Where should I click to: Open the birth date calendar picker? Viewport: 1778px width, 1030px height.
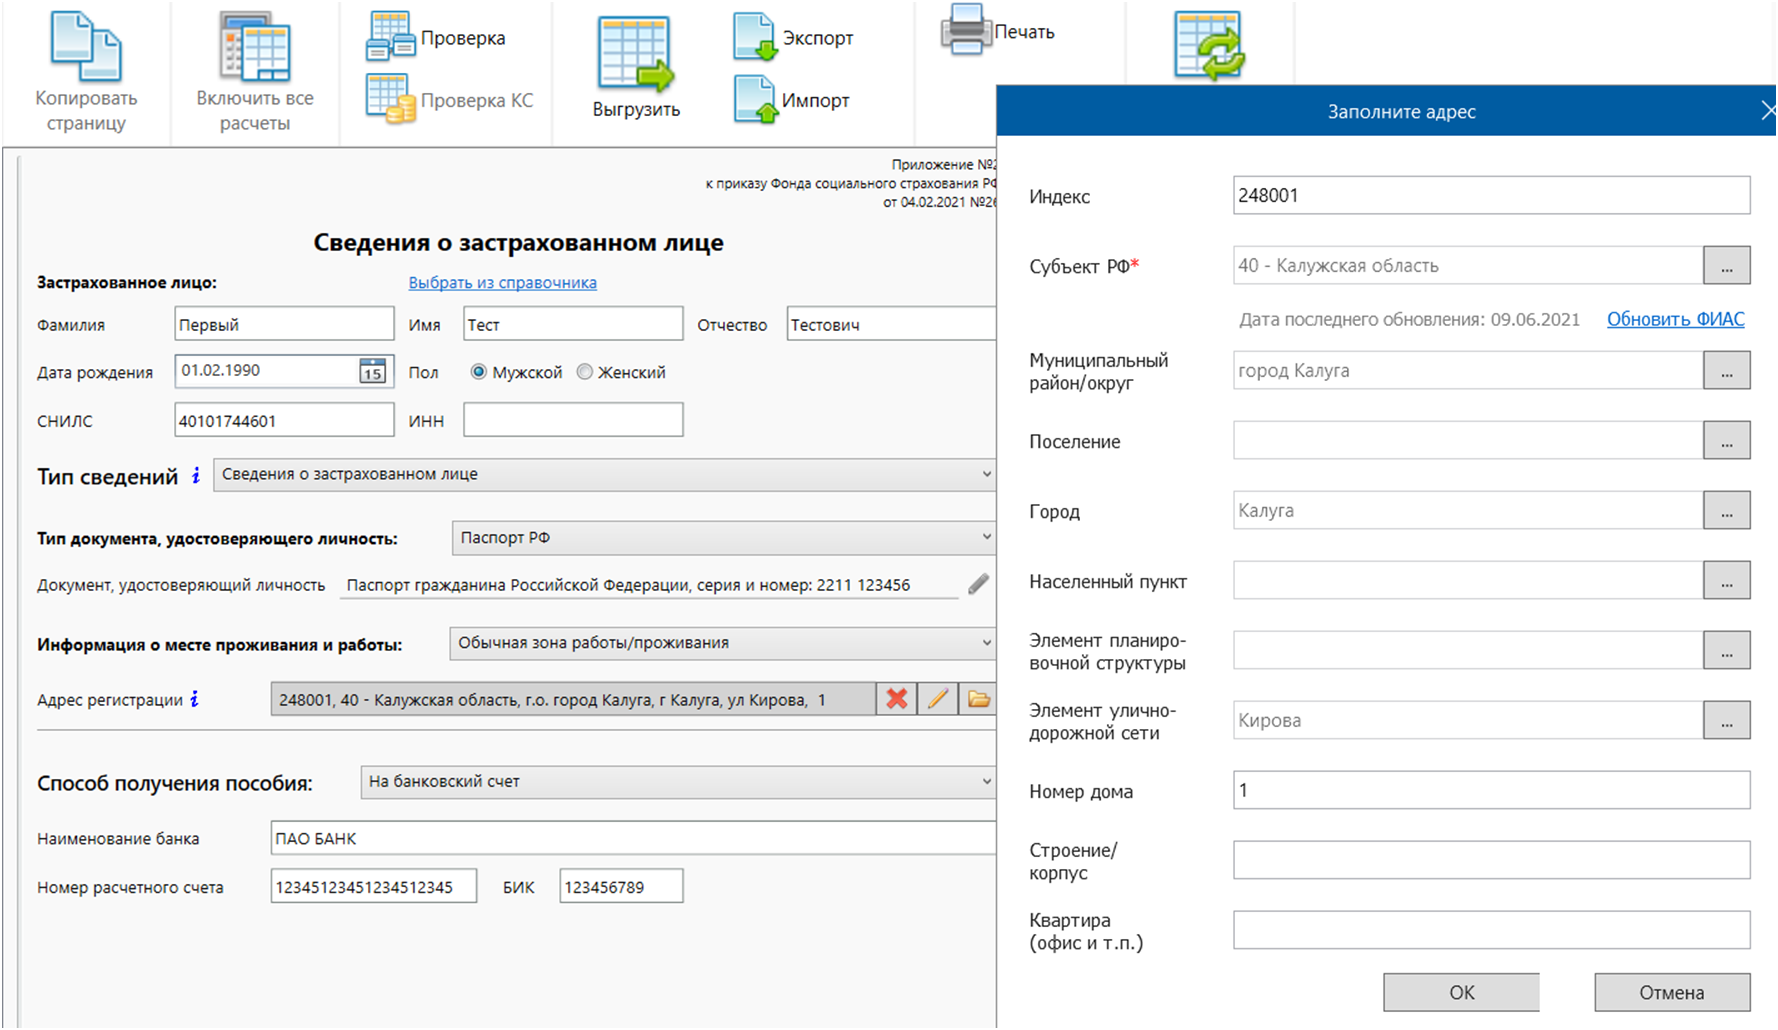coord(372,371)
